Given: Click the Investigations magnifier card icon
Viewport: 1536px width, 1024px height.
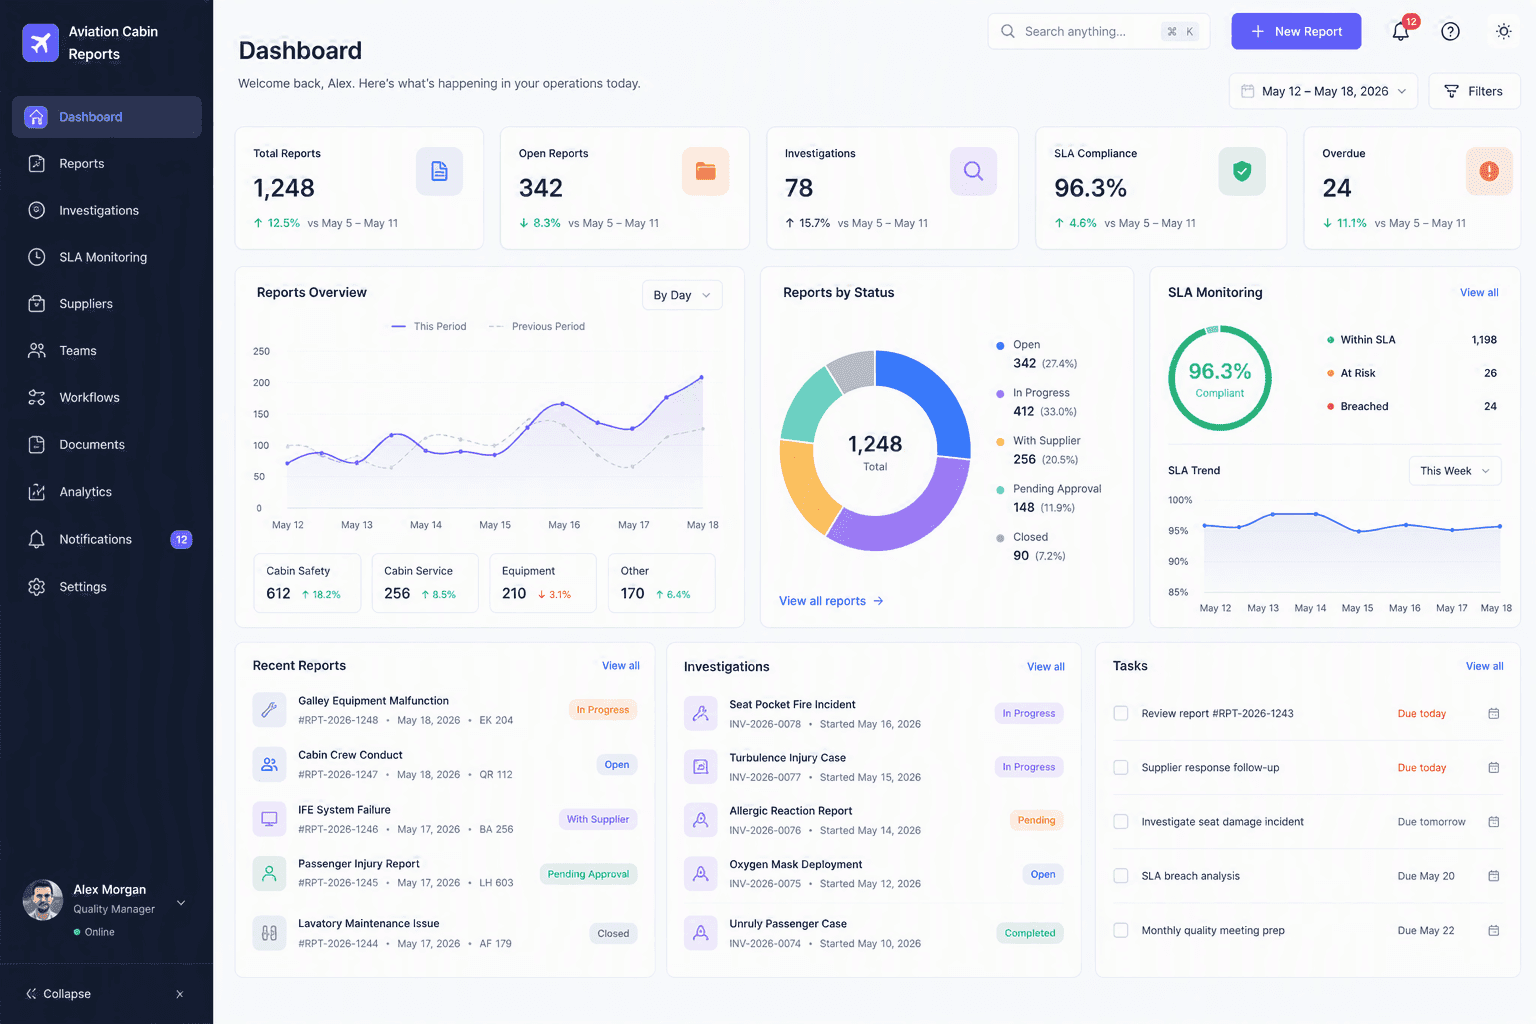Looking at the screenshot, I should click(x=973, y=171).
